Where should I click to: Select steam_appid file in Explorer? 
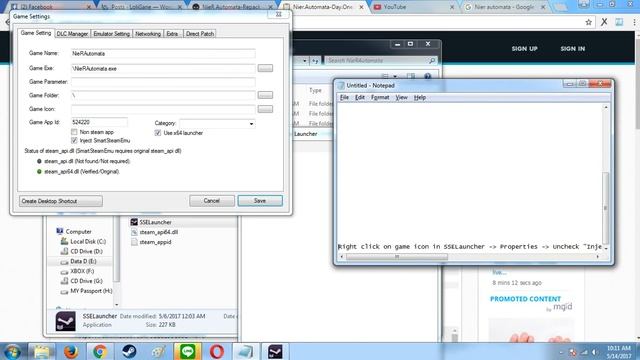pyautogui.click(x=151, y=242)
